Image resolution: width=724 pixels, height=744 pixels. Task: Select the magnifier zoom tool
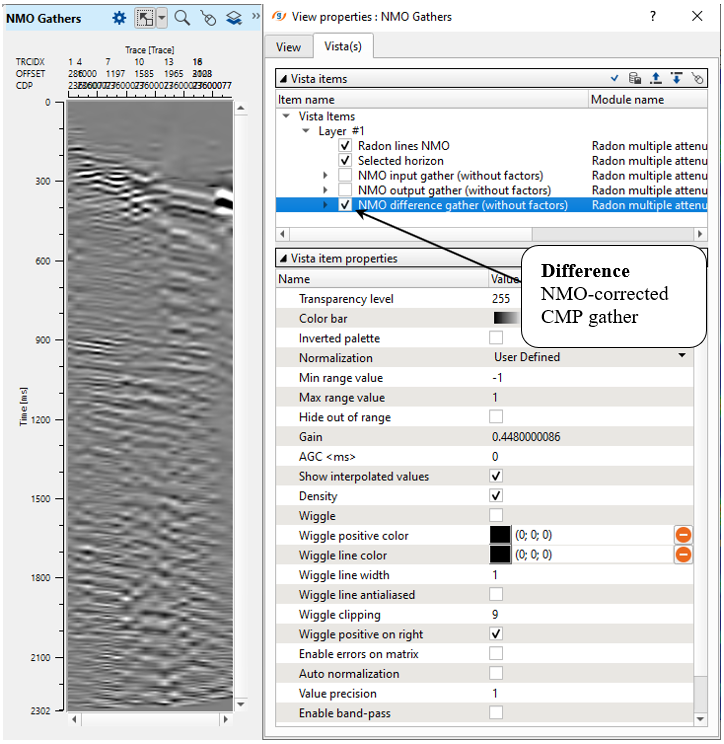(x=182, y=17)
